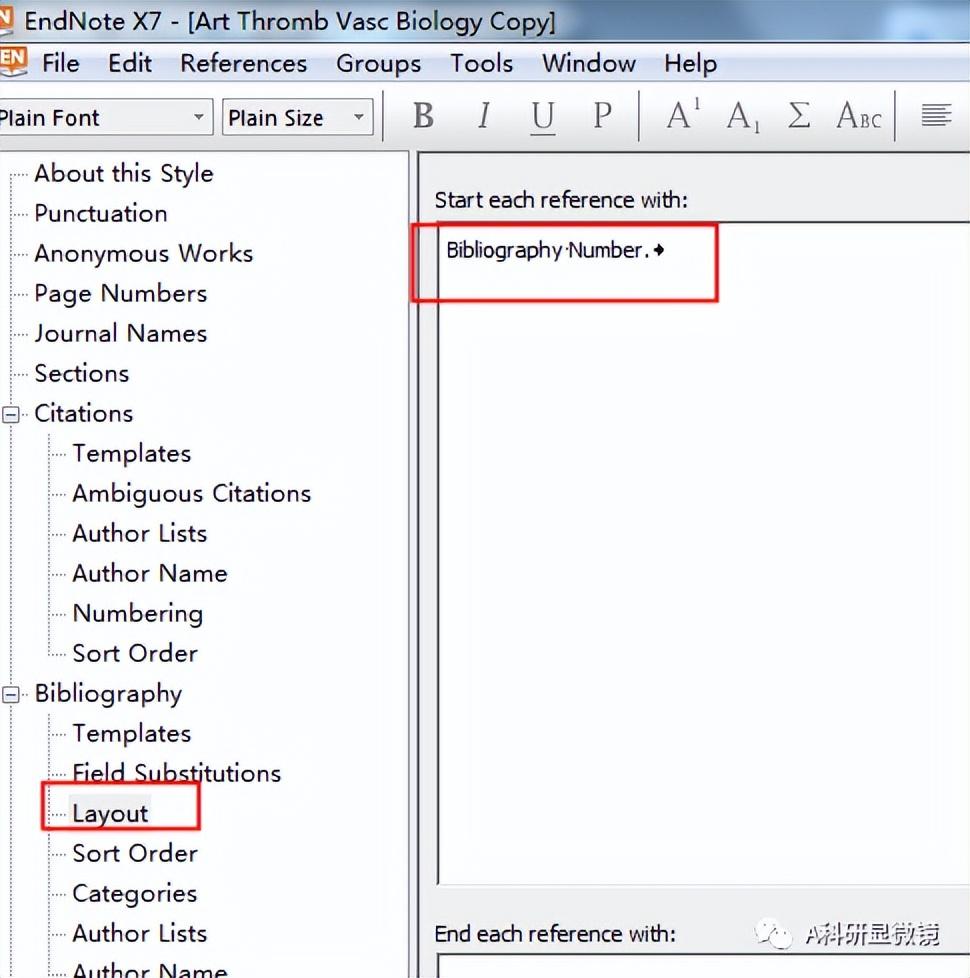970x978 pixels.
Task: Open Author Lists under Bibliography
Action: (x=140, y=933)
